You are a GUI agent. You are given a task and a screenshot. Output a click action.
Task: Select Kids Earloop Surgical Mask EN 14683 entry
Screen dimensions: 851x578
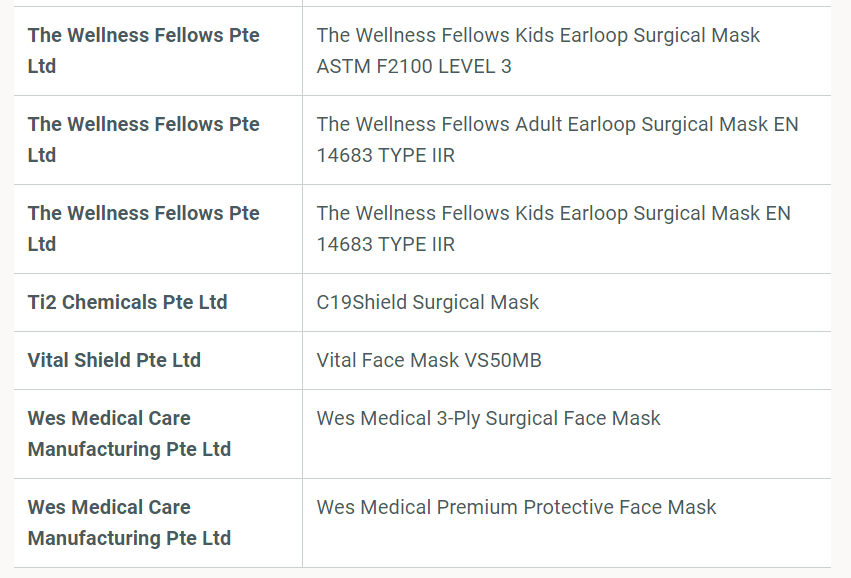point(554,229)
